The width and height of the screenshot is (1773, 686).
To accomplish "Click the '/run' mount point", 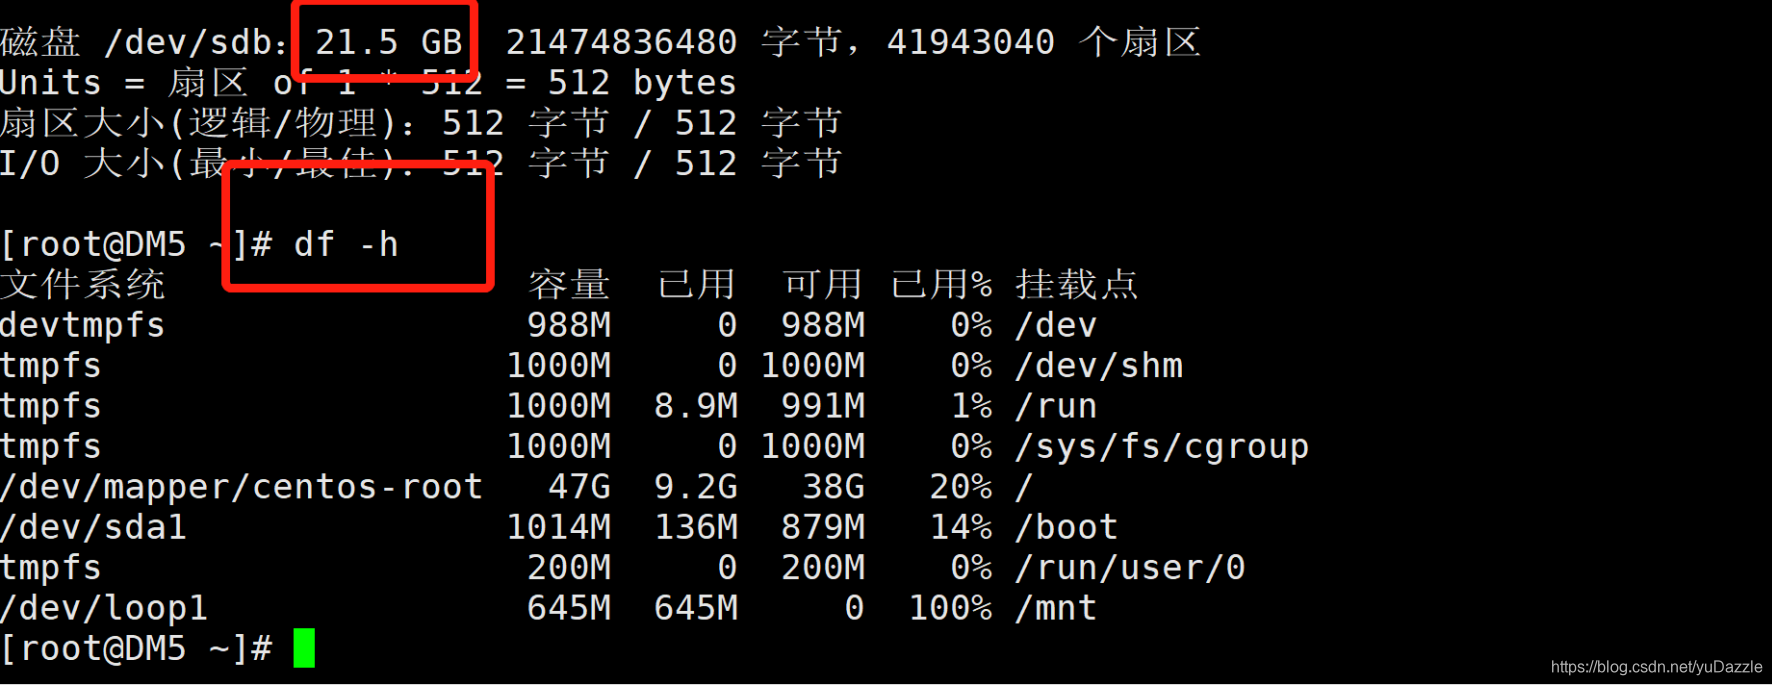I will (1056, 406).
